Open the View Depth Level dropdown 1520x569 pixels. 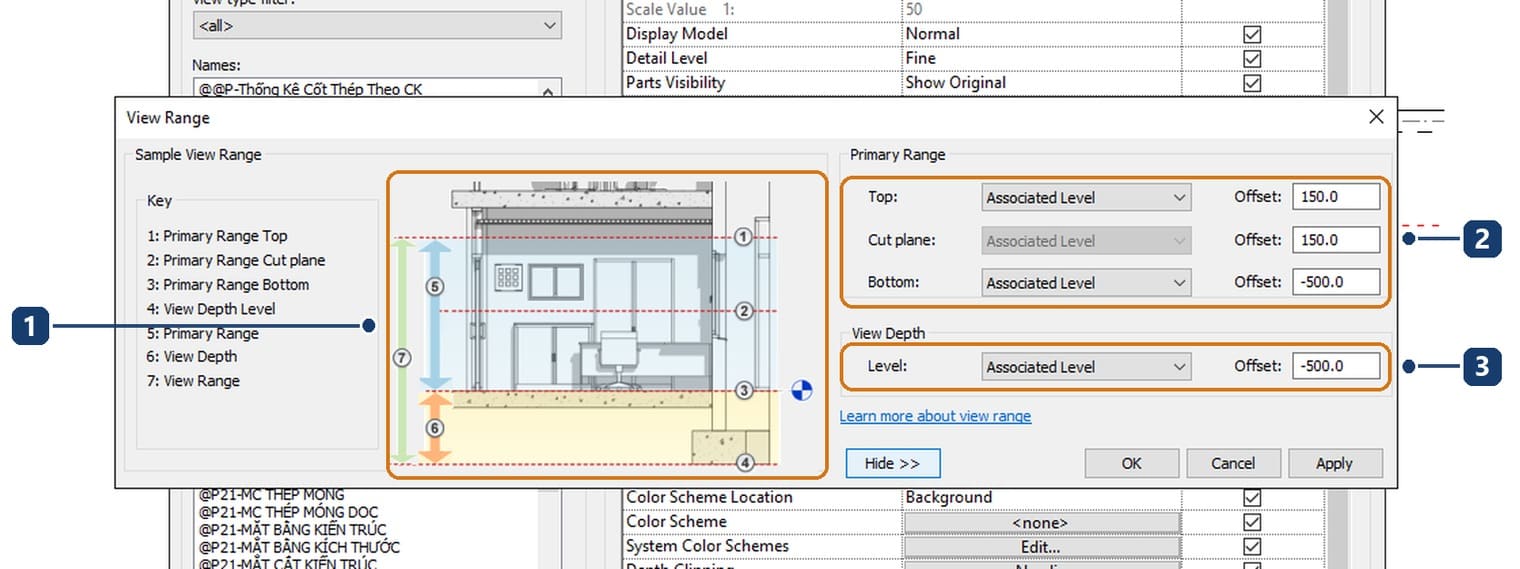pyautogui.click(x=1086, y=367)
